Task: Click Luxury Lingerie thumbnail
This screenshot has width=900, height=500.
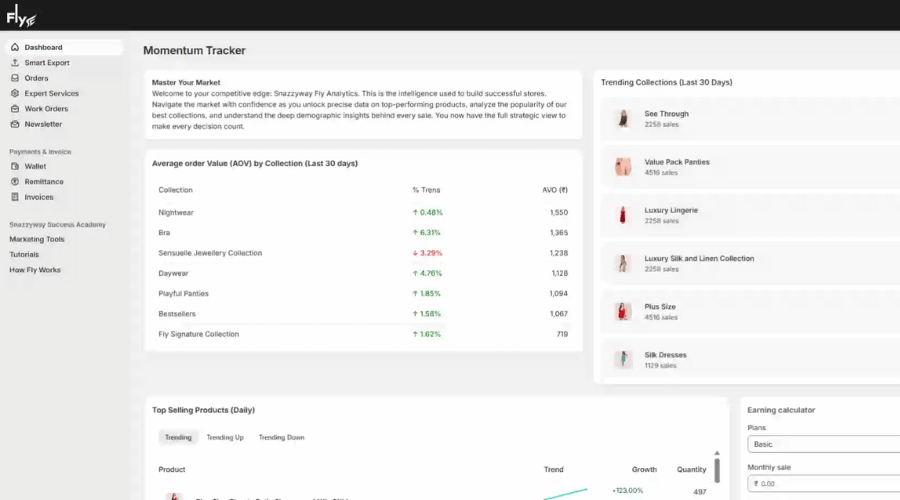Action: pos(623,215)
